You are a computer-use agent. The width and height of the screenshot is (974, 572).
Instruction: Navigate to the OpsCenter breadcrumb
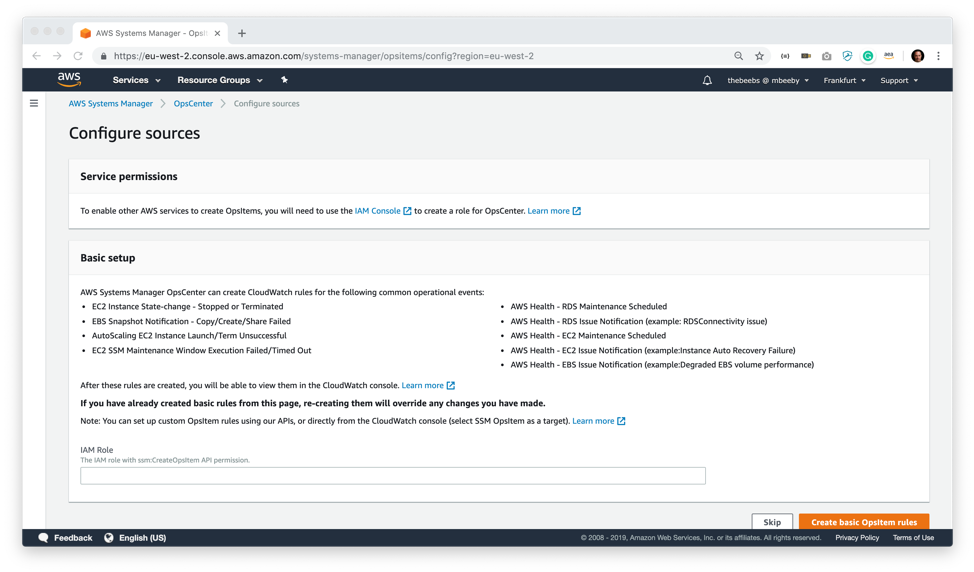[193, 104]
